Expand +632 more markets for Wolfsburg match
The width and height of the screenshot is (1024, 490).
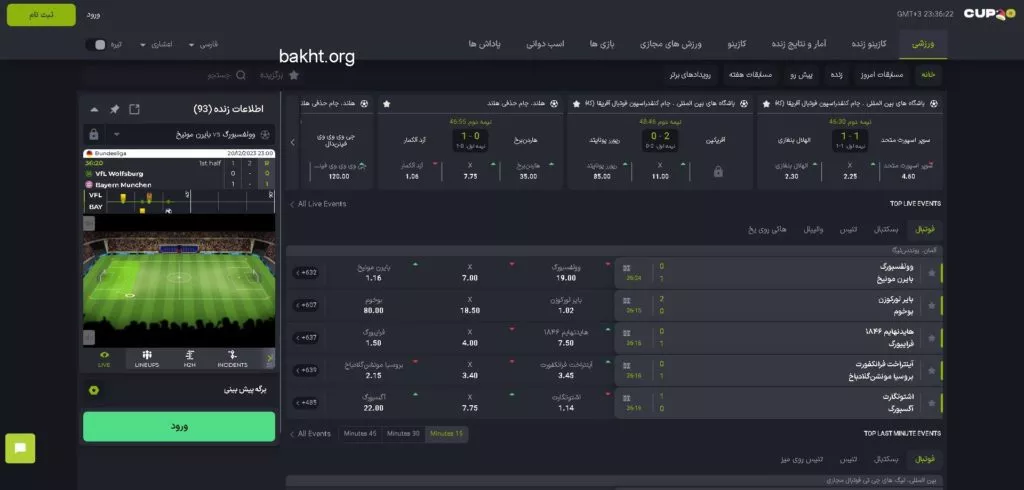click(x=304, y=272)
